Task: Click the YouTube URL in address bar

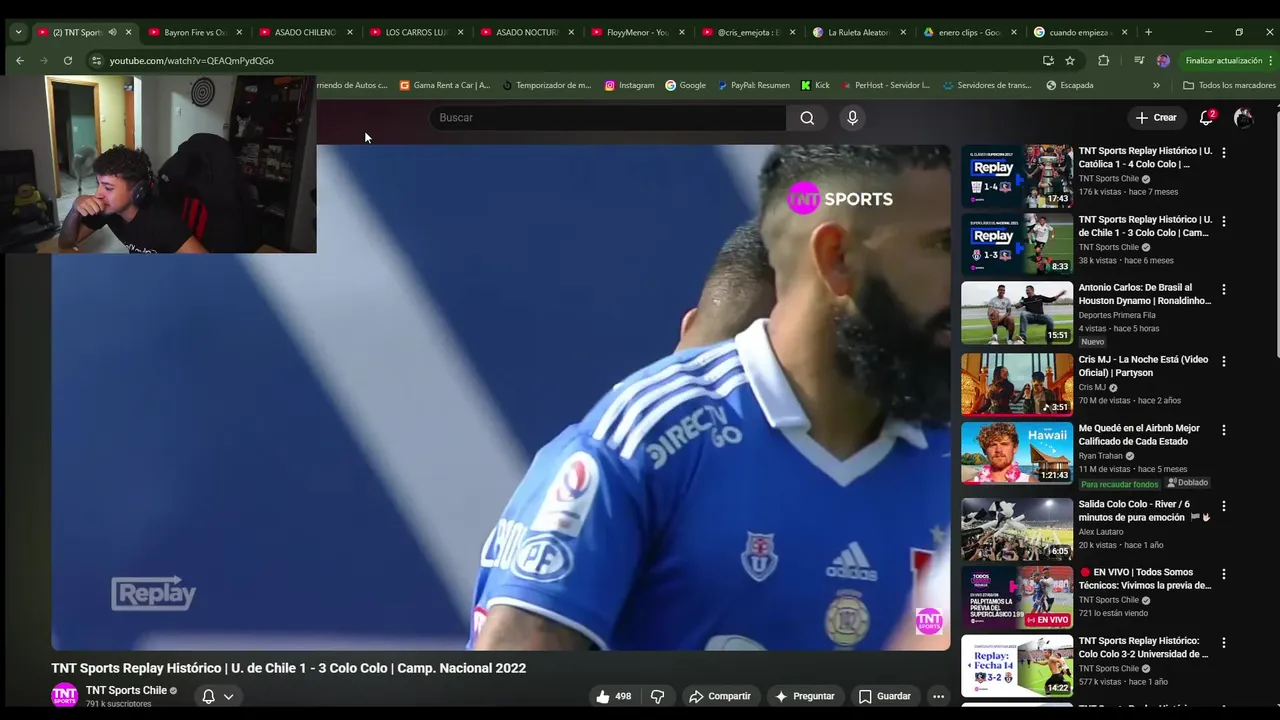Action: point(192,61)
